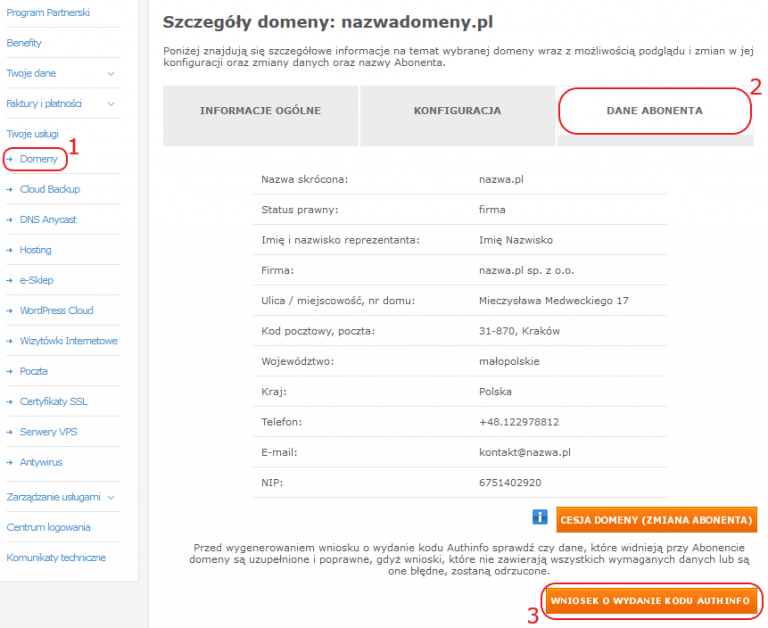Expand the Twoje dane section

(x=110, y=74)
